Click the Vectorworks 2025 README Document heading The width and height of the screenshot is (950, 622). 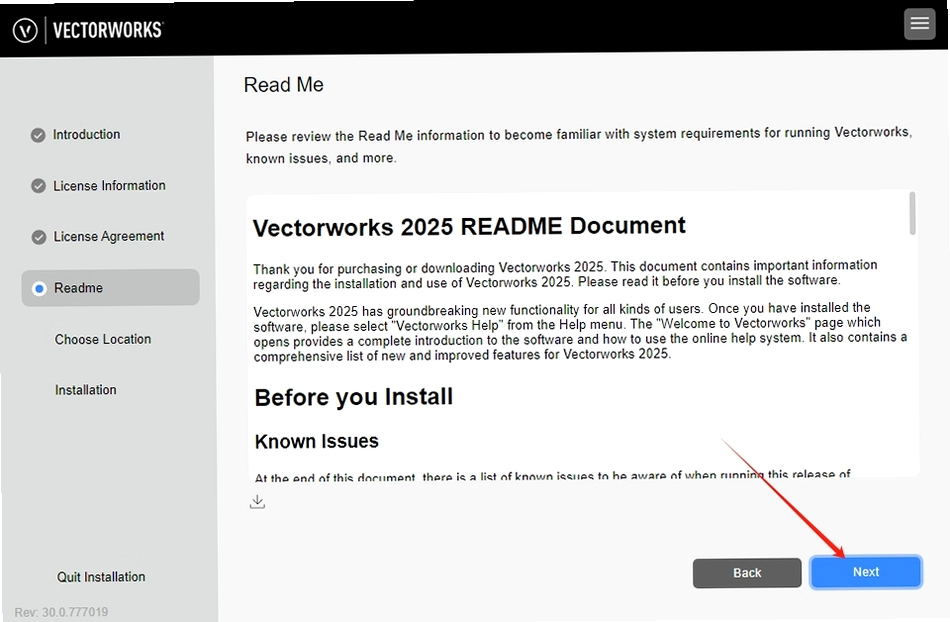coord(469,227)
